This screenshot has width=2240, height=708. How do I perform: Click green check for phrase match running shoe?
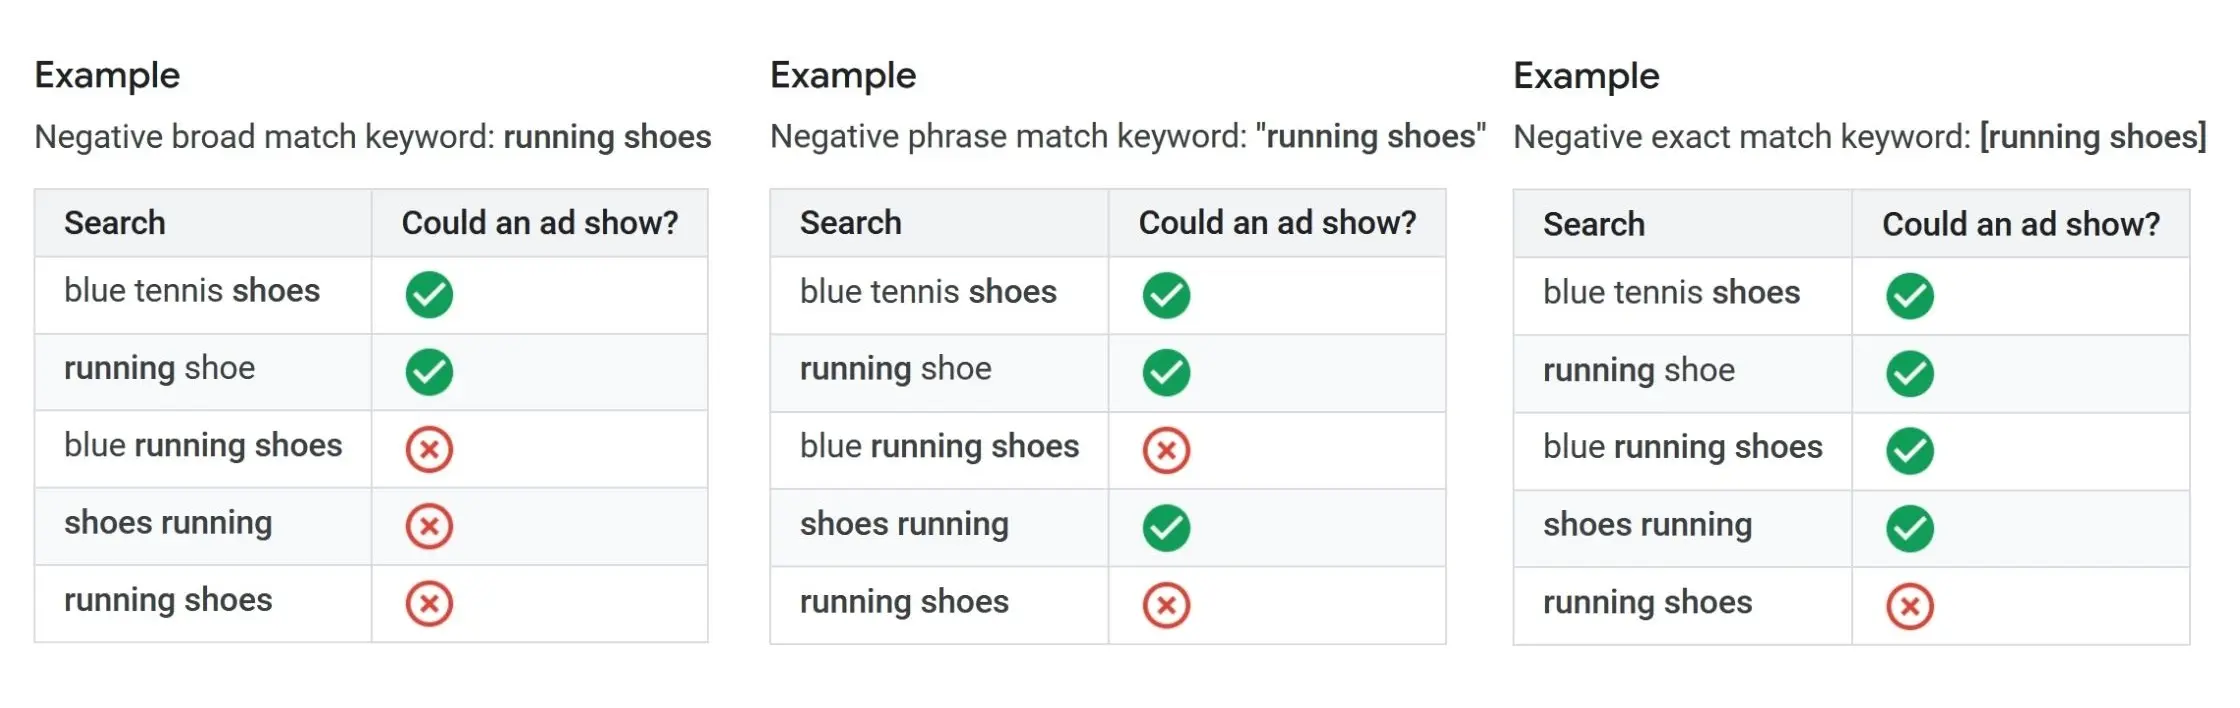[x=1166, y=372]
